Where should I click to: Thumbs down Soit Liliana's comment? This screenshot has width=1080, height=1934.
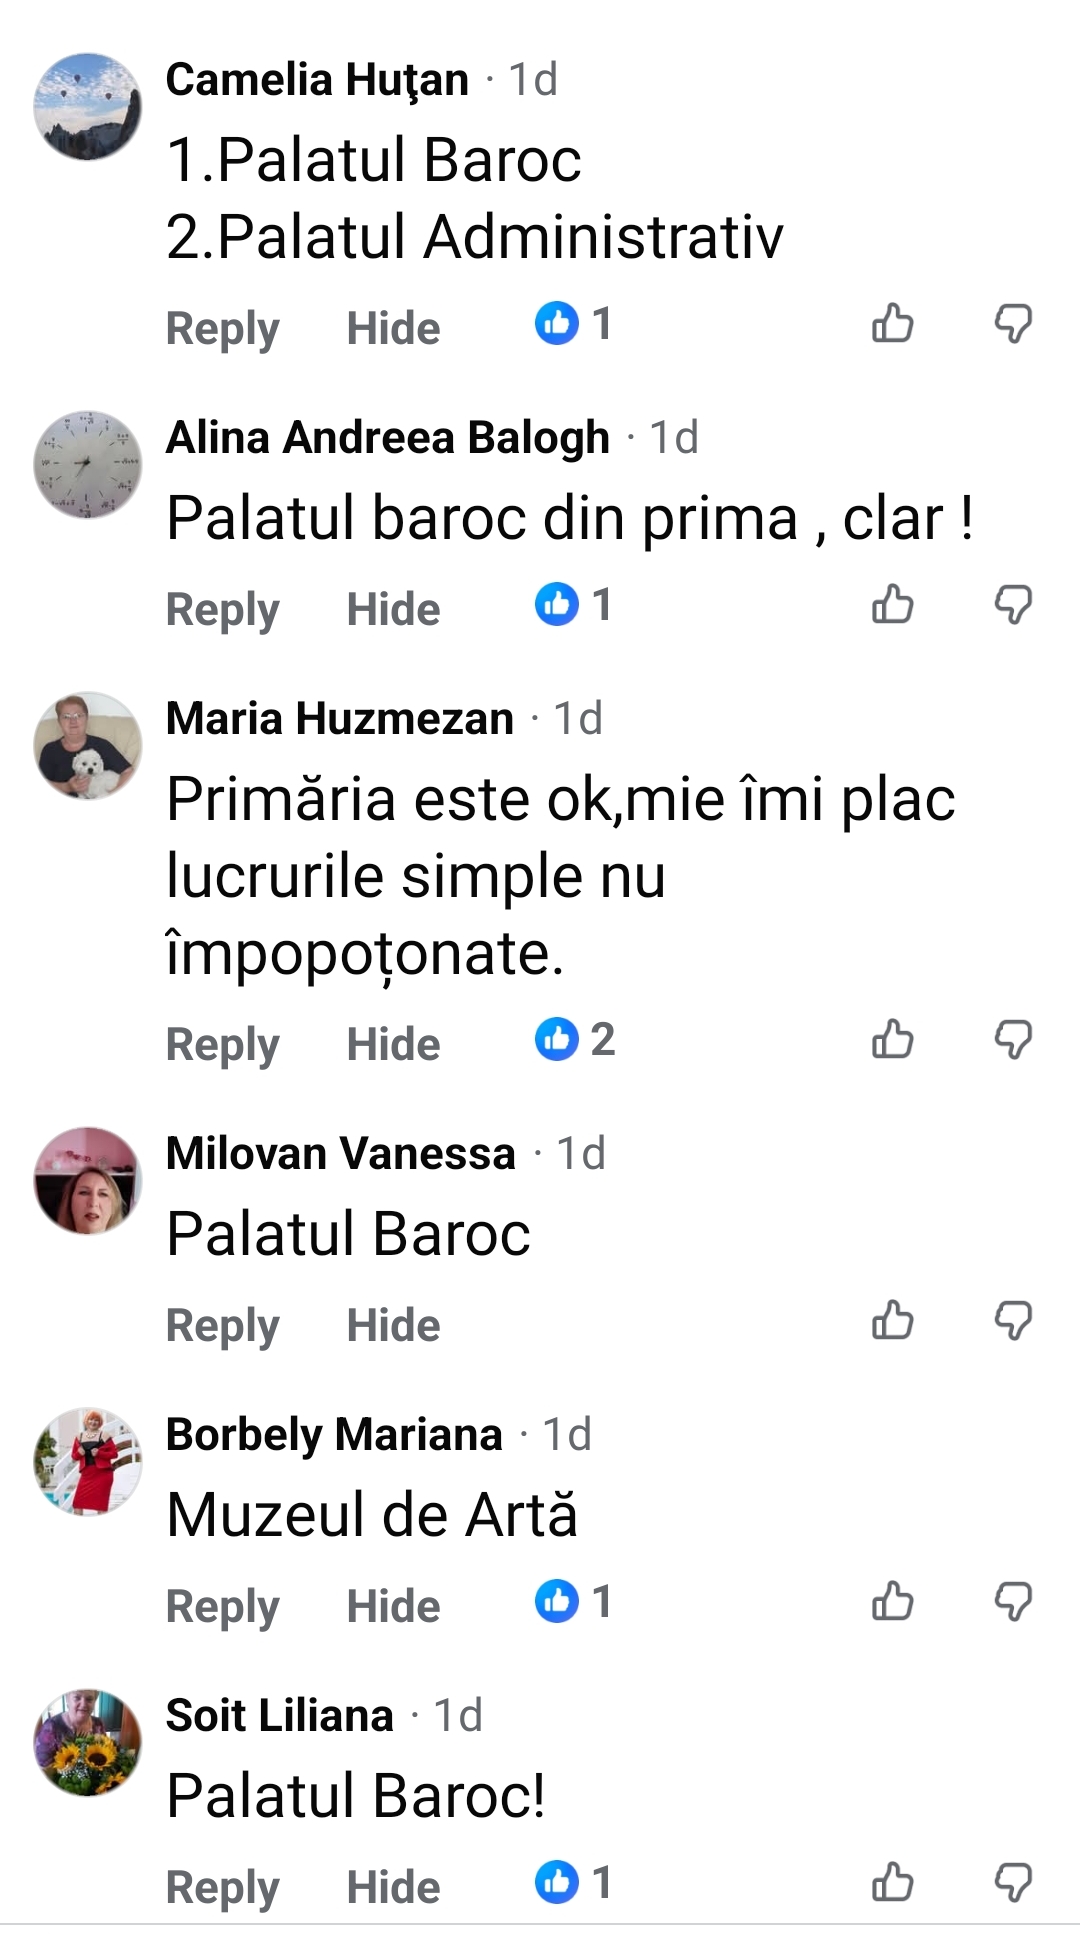[1013, 1882]
